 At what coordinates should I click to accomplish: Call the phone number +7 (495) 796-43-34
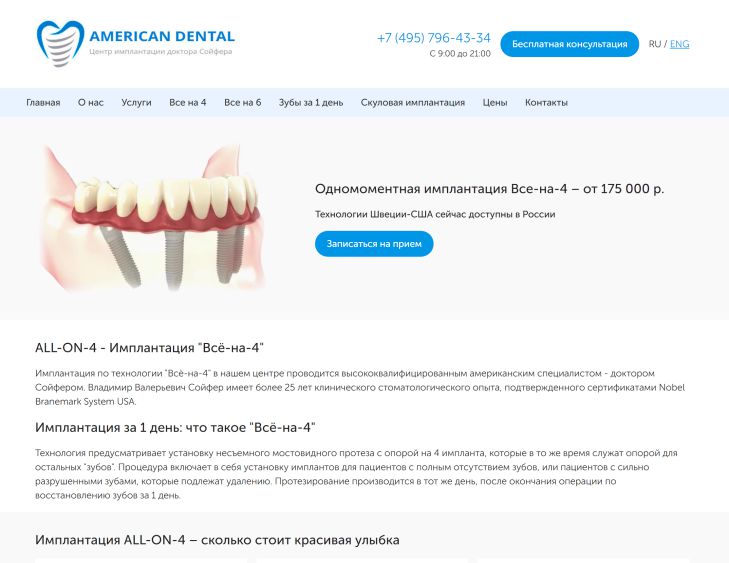tap(433, 38)
